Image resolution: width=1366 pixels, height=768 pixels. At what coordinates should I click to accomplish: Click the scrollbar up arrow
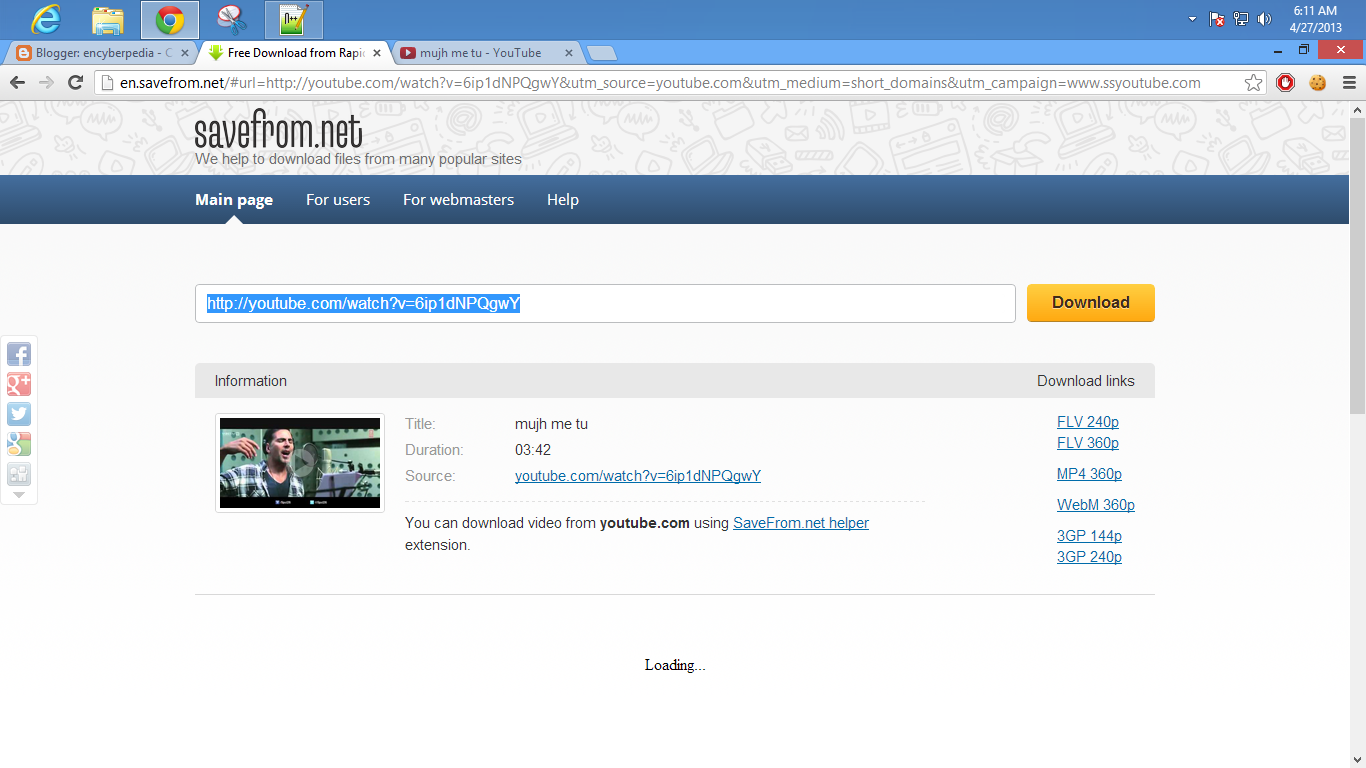tap(1357, 109)
